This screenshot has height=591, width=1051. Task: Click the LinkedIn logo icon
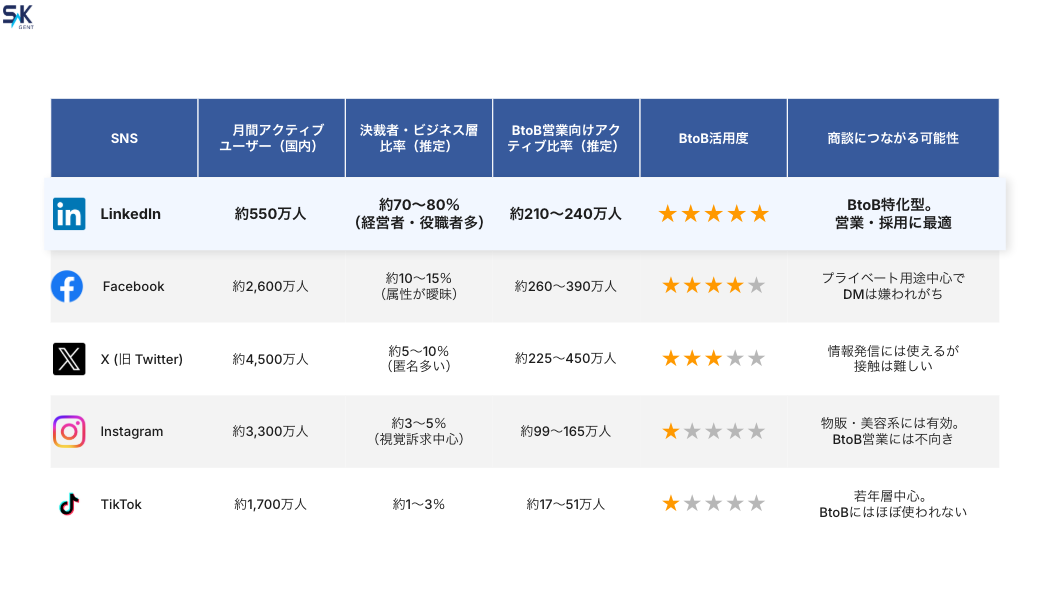[x=69, y=214]
